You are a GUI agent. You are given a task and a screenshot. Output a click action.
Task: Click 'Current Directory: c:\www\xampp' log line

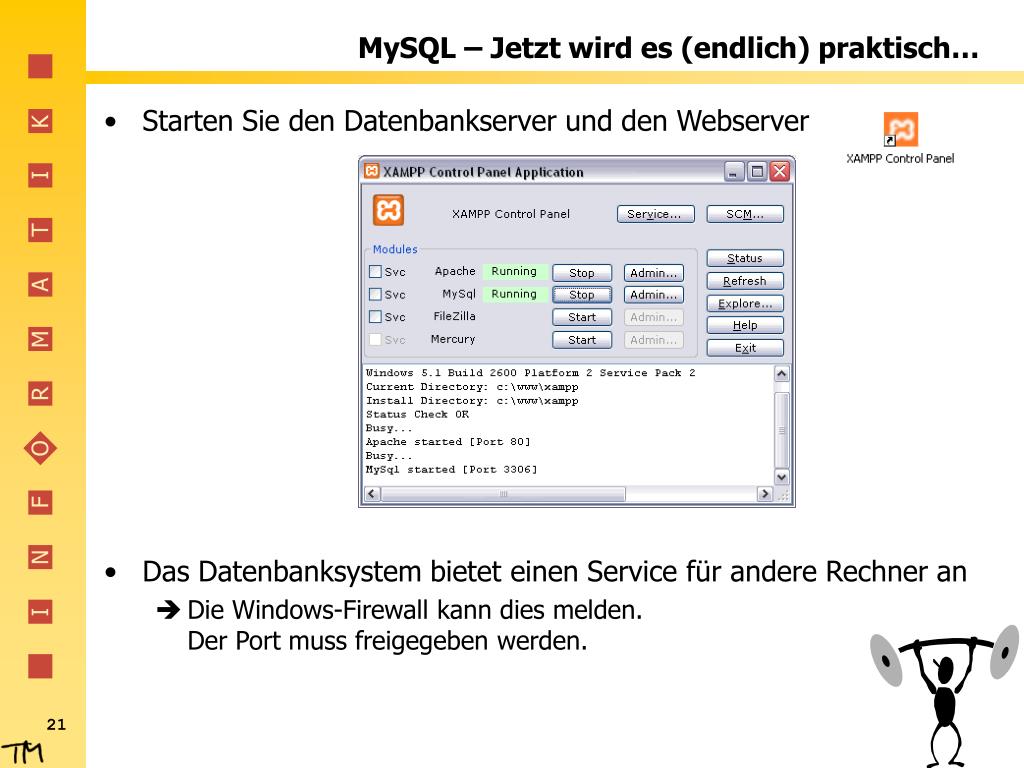point(472,387)
